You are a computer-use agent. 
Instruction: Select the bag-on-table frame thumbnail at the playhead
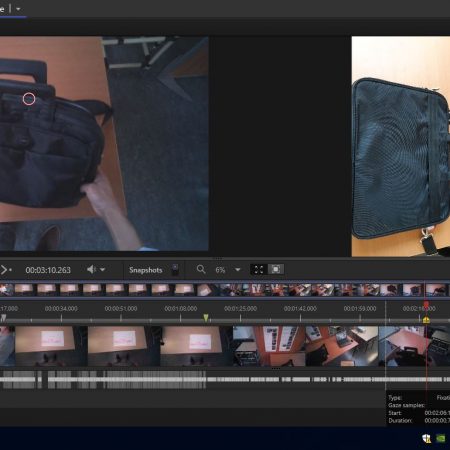pyautogui.click(x=414, y=346)
